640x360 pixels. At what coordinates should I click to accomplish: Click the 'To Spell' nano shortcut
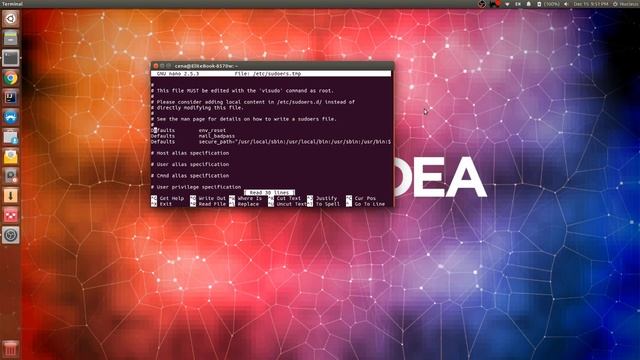coord(323,204)
